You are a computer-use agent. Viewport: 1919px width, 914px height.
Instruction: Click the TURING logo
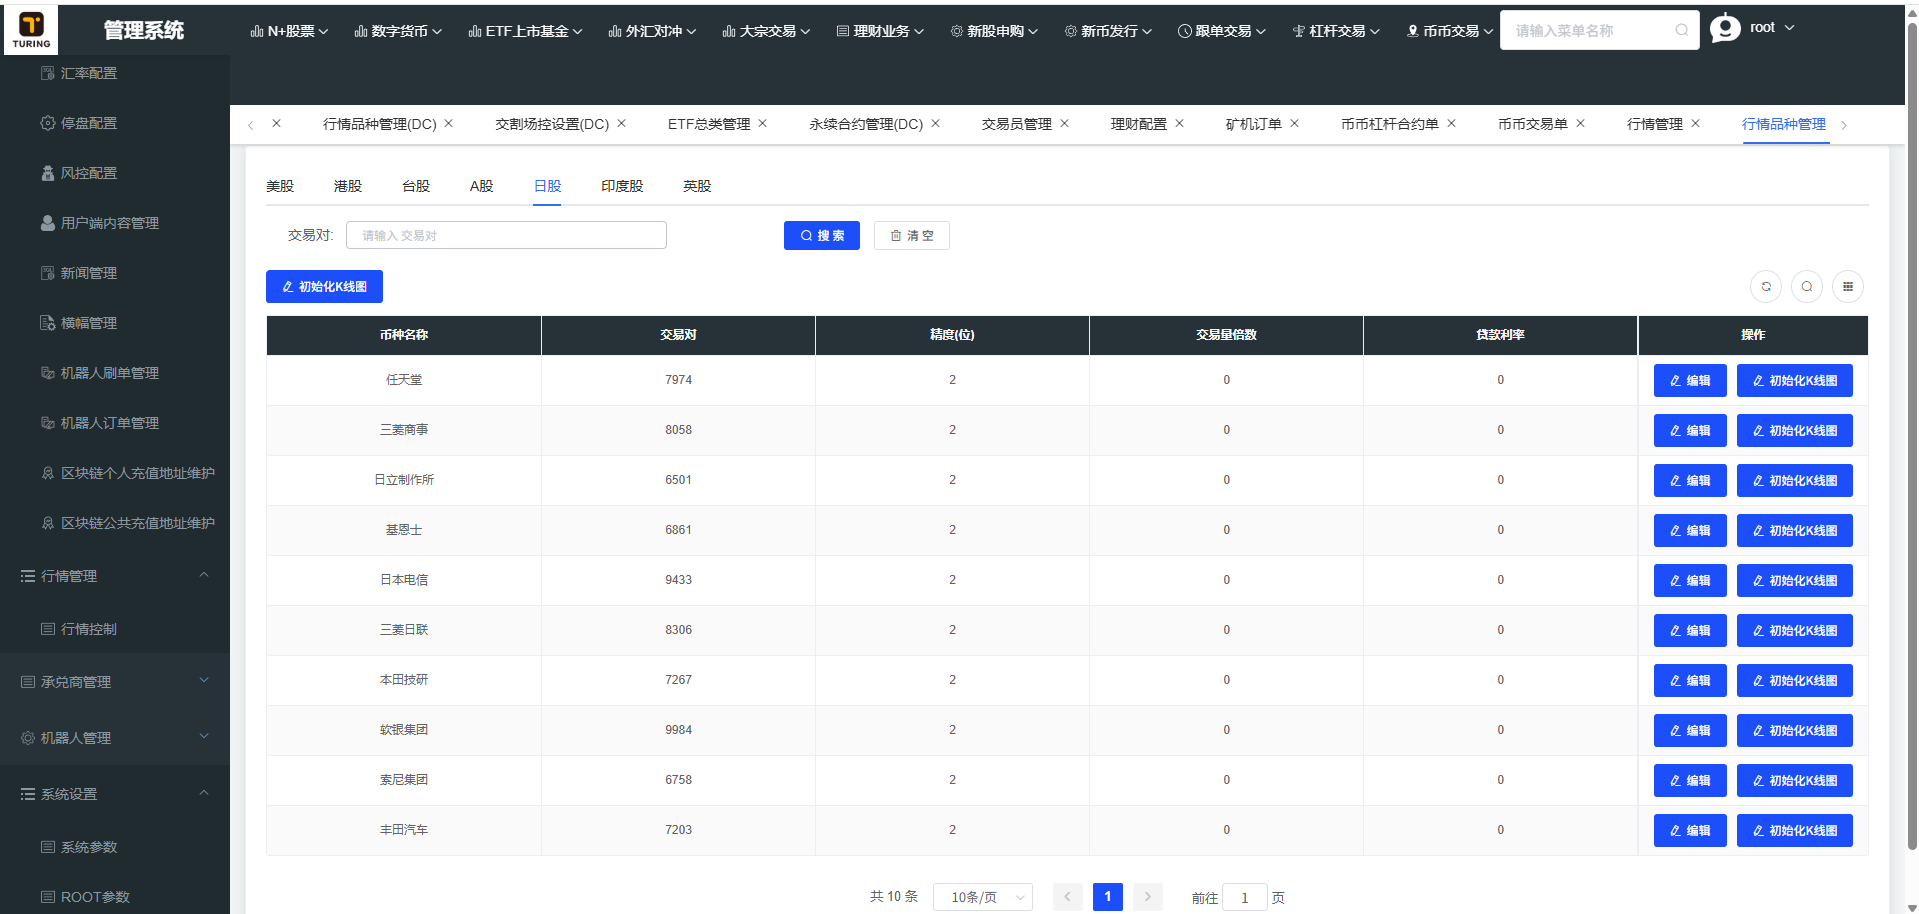[x=31, y=29]
